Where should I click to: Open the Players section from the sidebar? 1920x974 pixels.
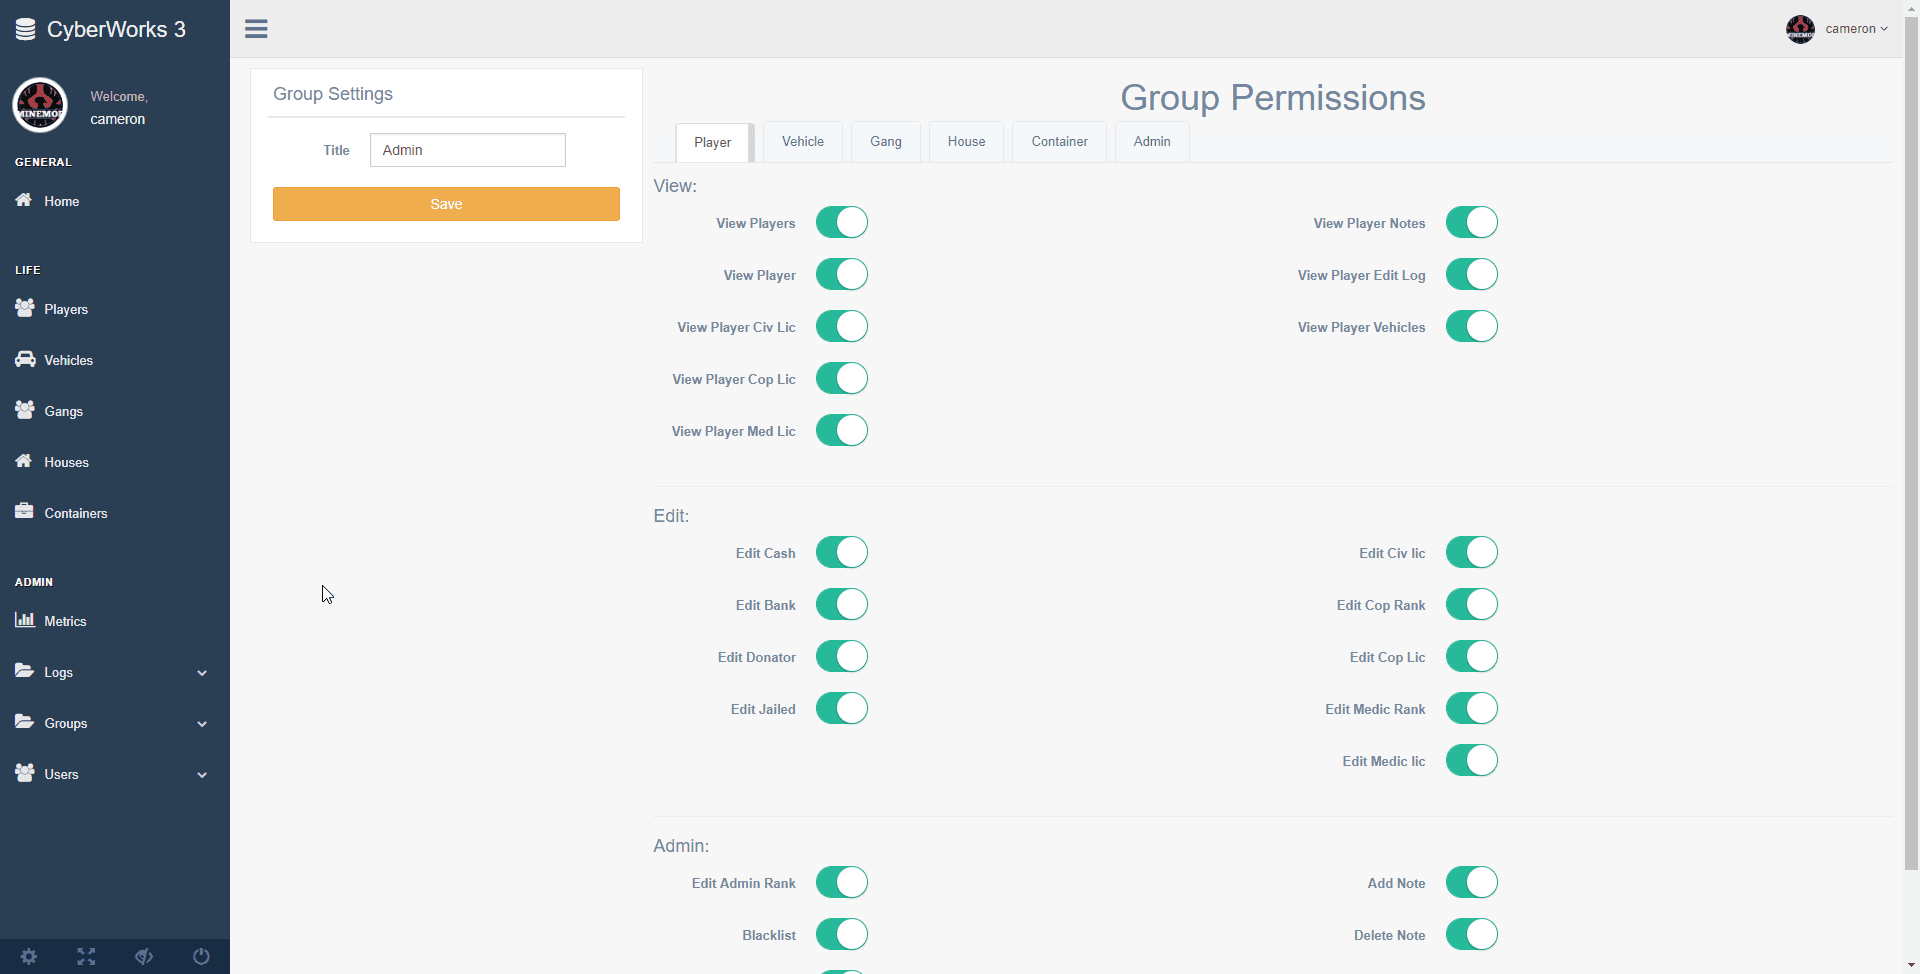[64, 309]
